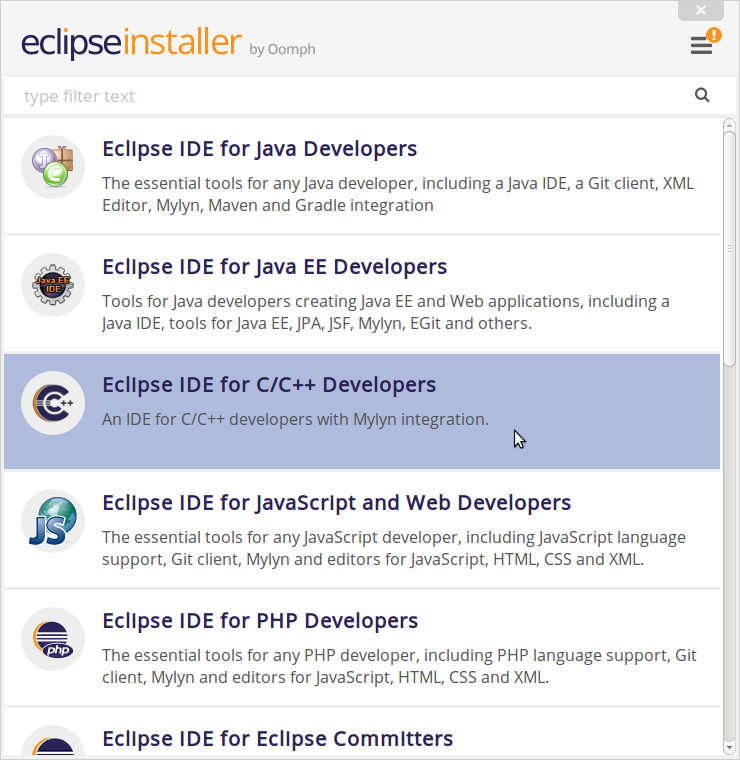740x760 pixels.
Task: Click the Java Developers package icon
Action: point(53,167)
